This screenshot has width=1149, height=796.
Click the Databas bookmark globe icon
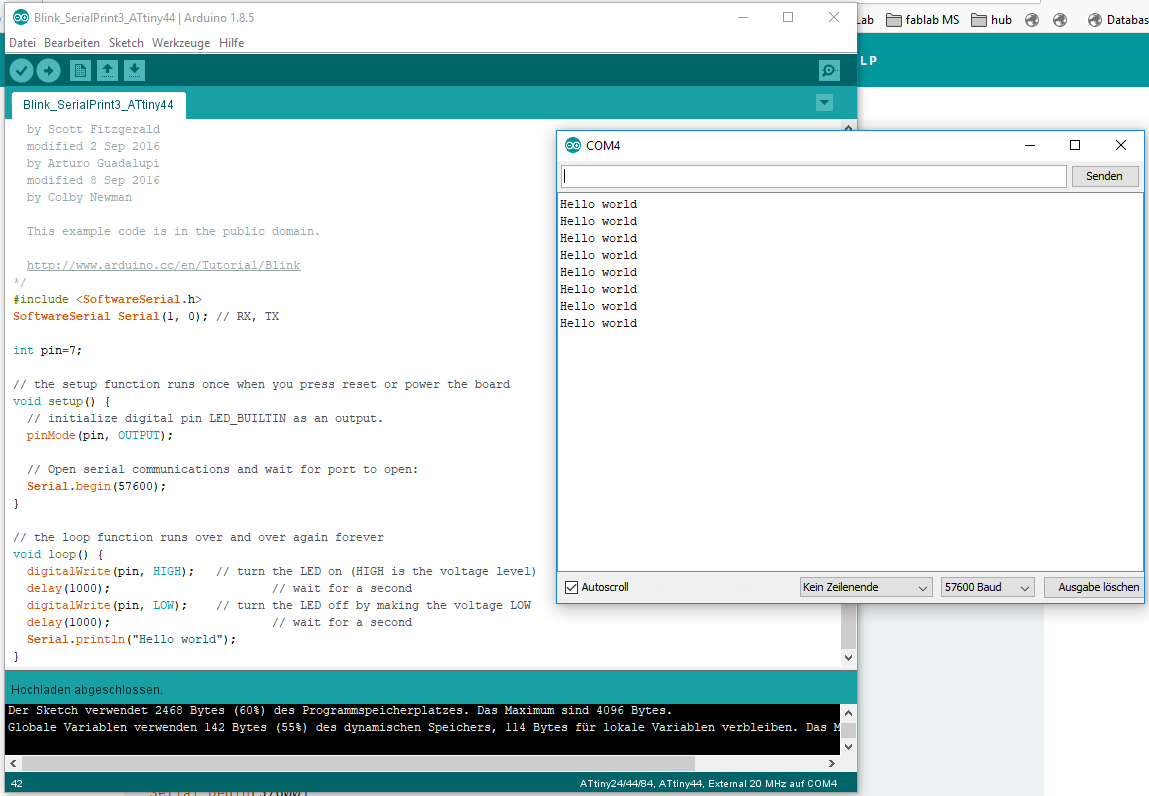coord(1095,20)
